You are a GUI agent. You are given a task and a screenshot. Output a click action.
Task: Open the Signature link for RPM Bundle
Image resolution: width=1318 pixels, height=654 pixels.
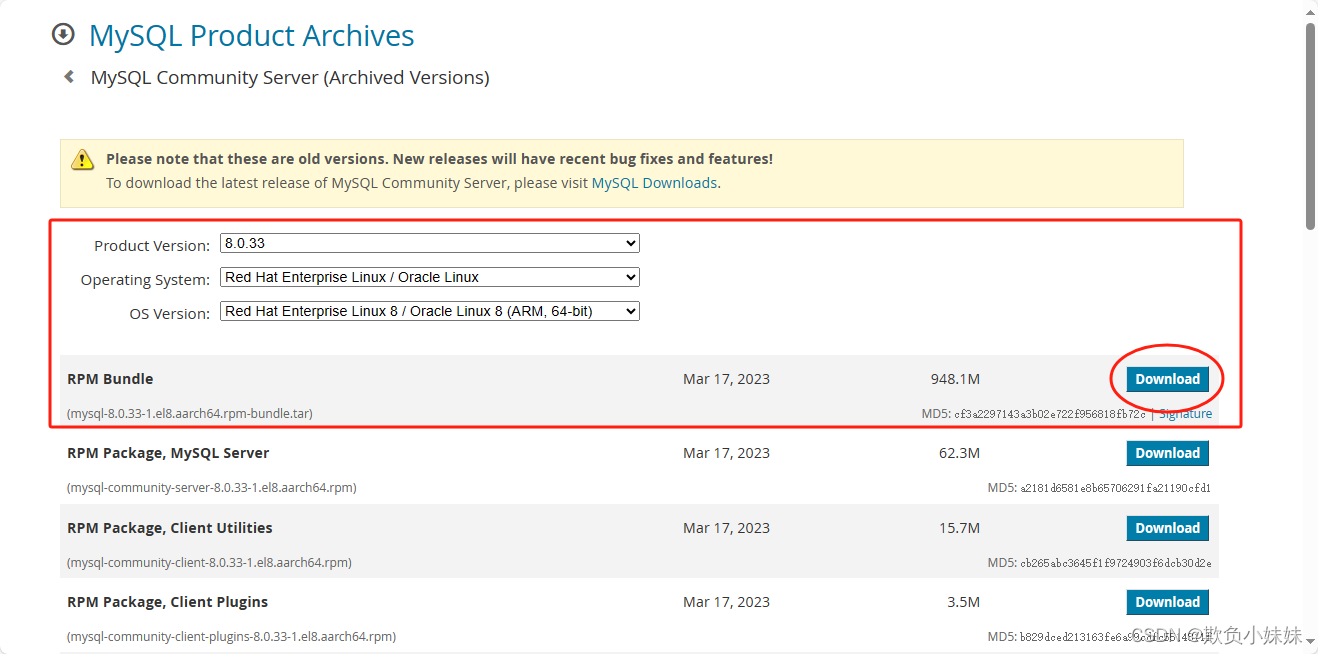pos(1185,414)
